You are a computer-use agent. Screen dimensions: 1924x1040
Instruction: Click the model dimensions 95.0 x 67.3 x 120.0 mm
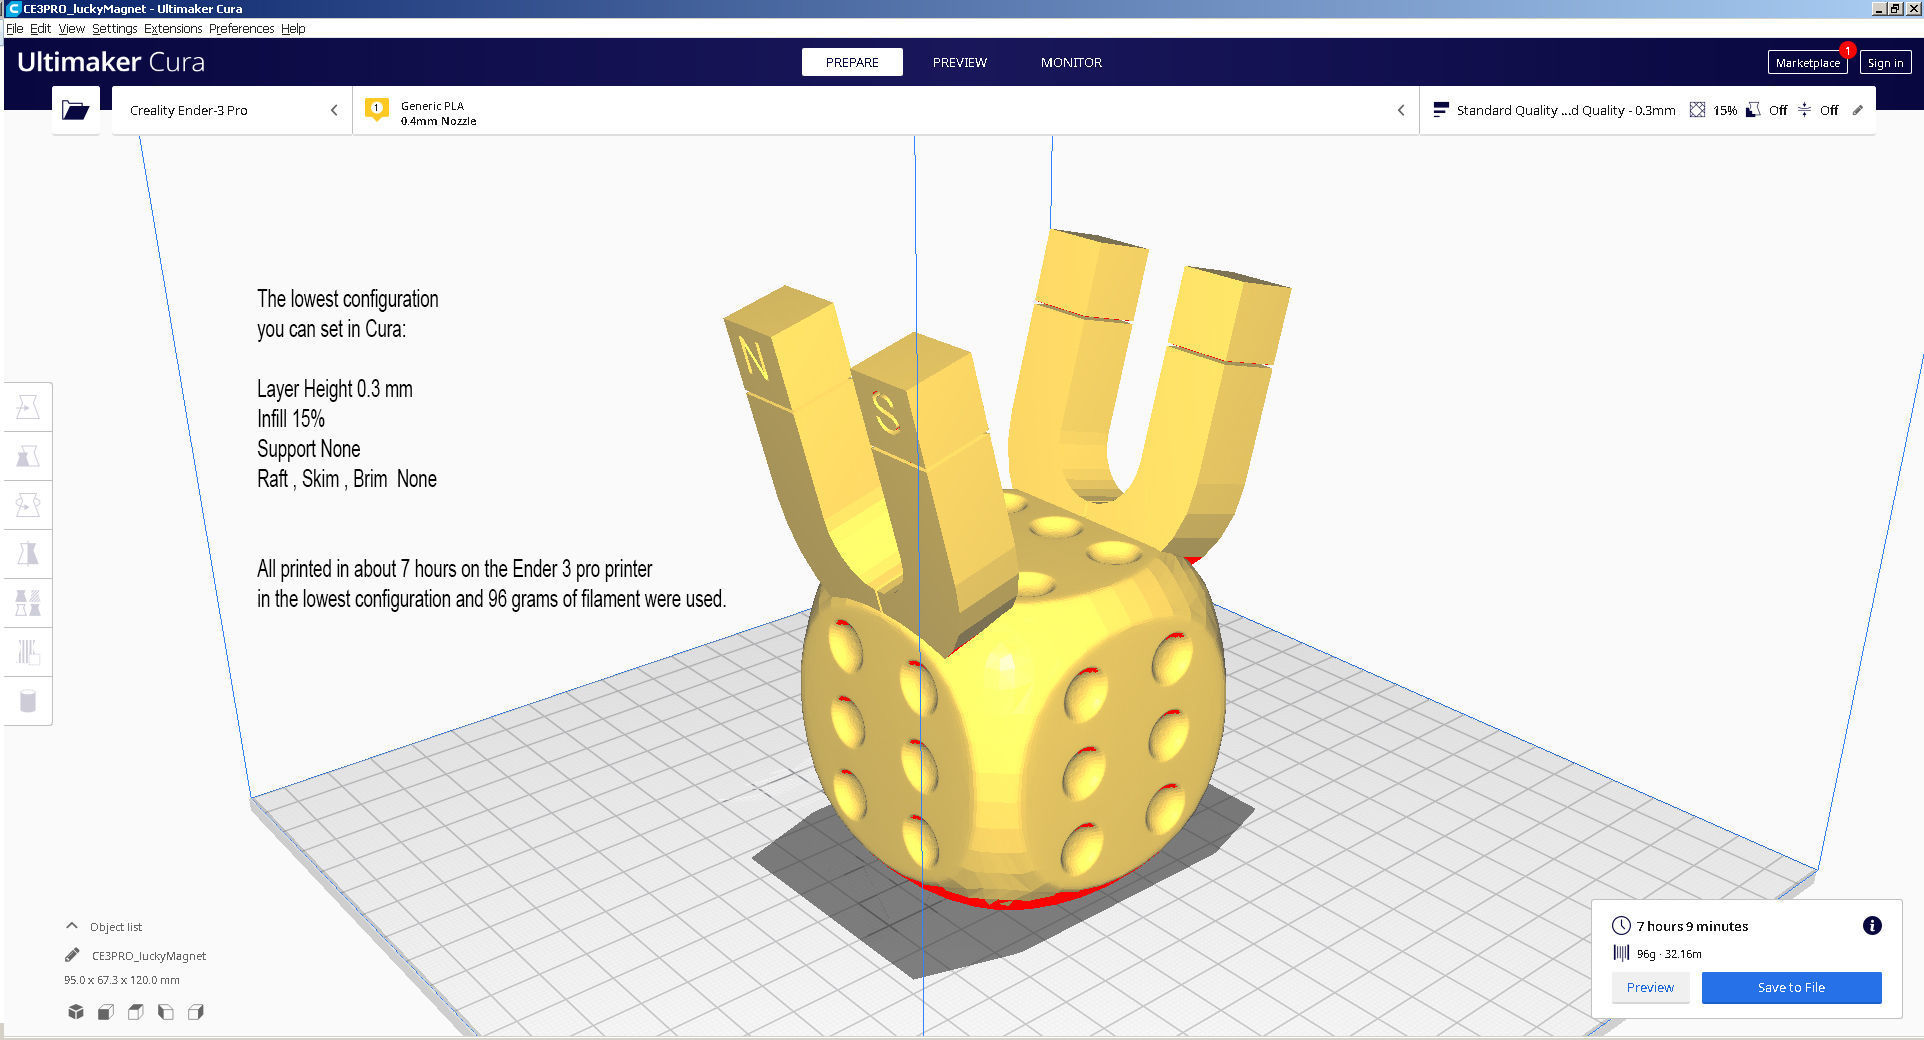(122, 980)
